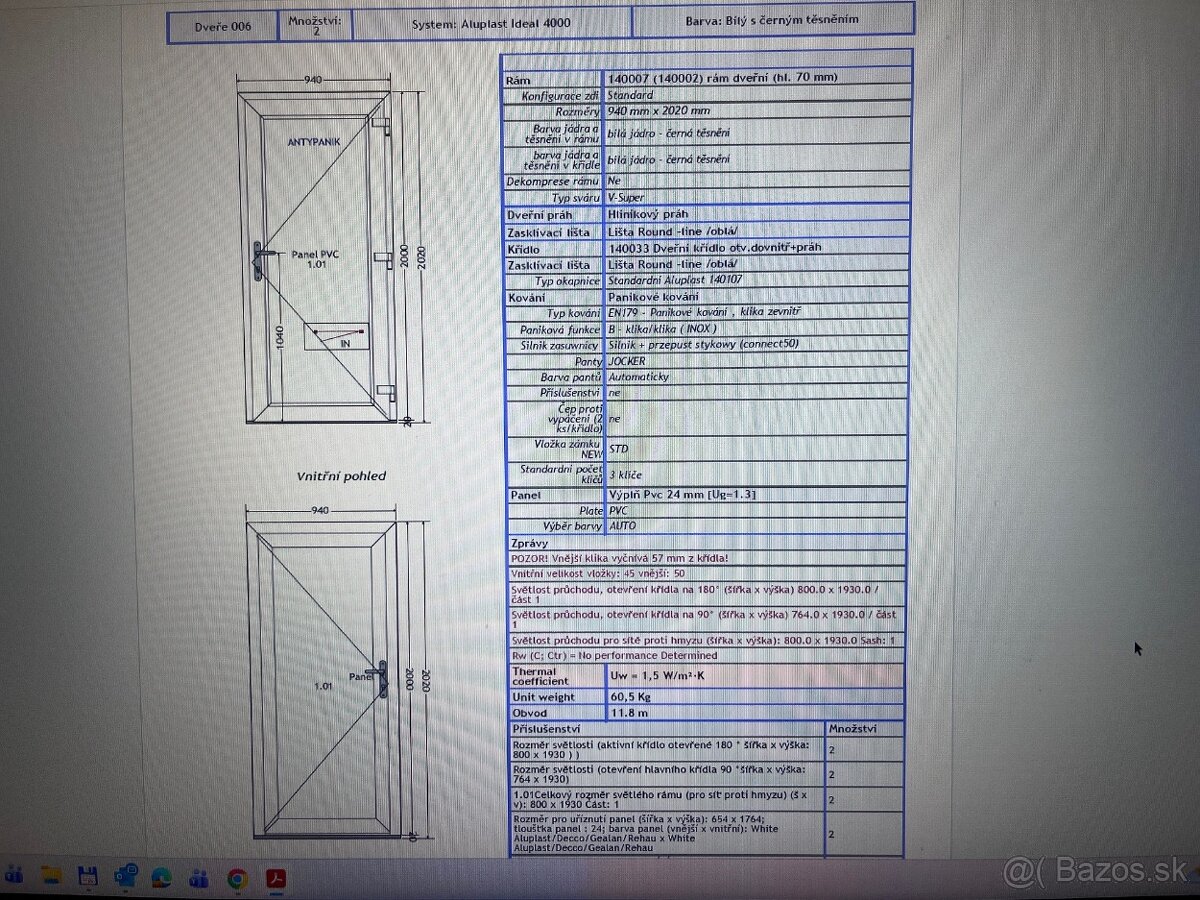This screenshot has width=1200, height=900.
Task: Click the floppy disk app icon in taskbar
Action: coord(88,877)
